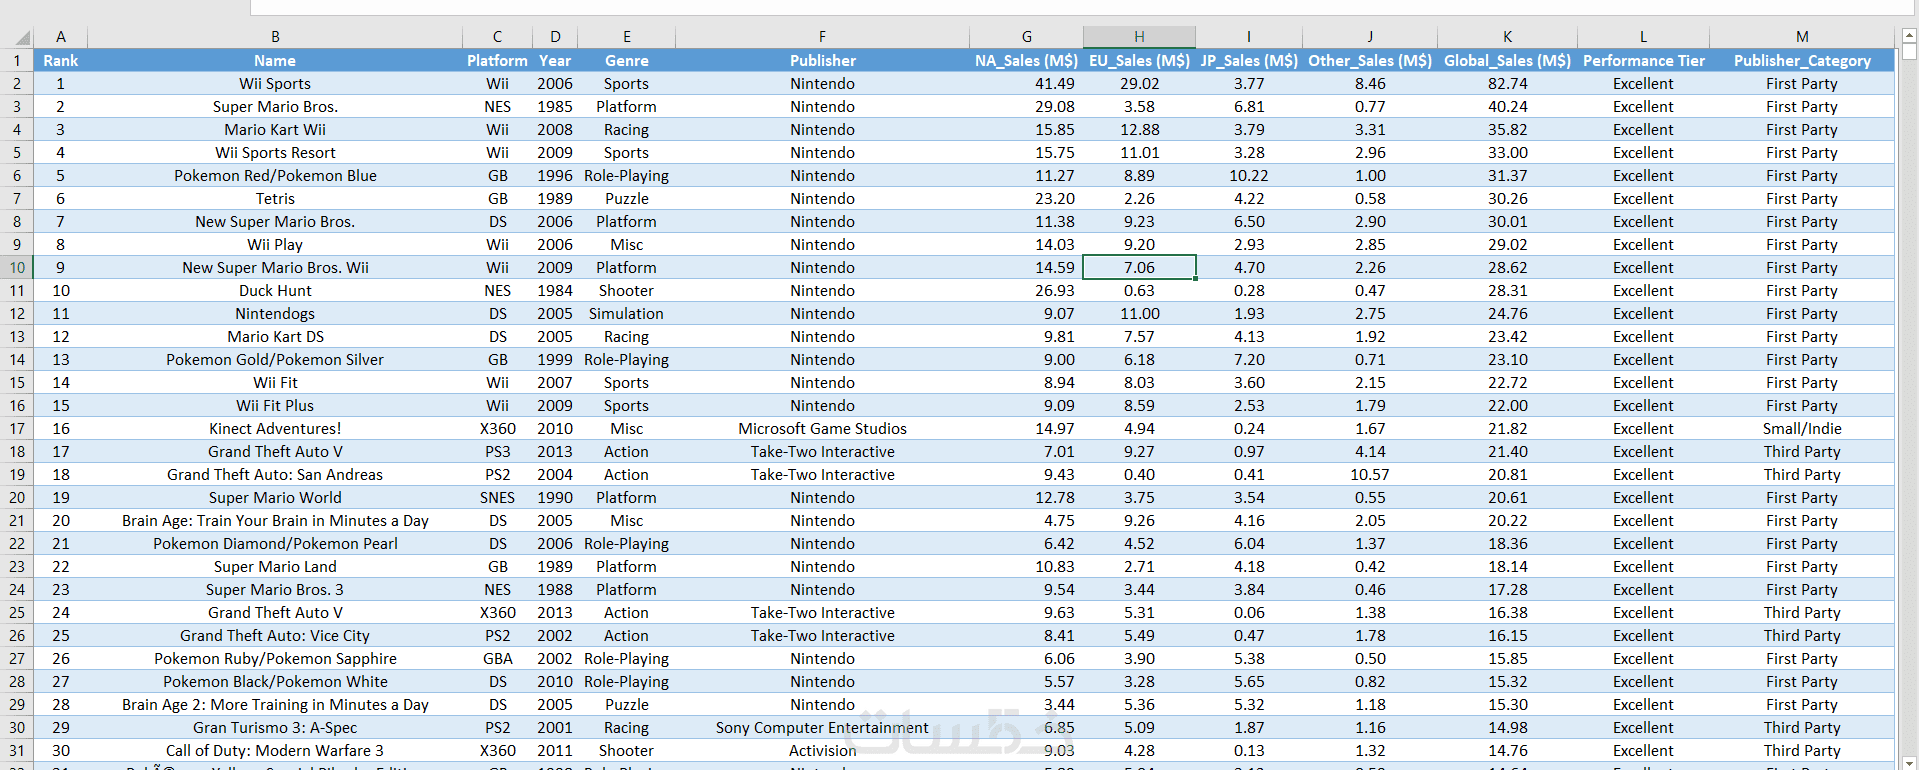Select column K header

click(1507, 37)
